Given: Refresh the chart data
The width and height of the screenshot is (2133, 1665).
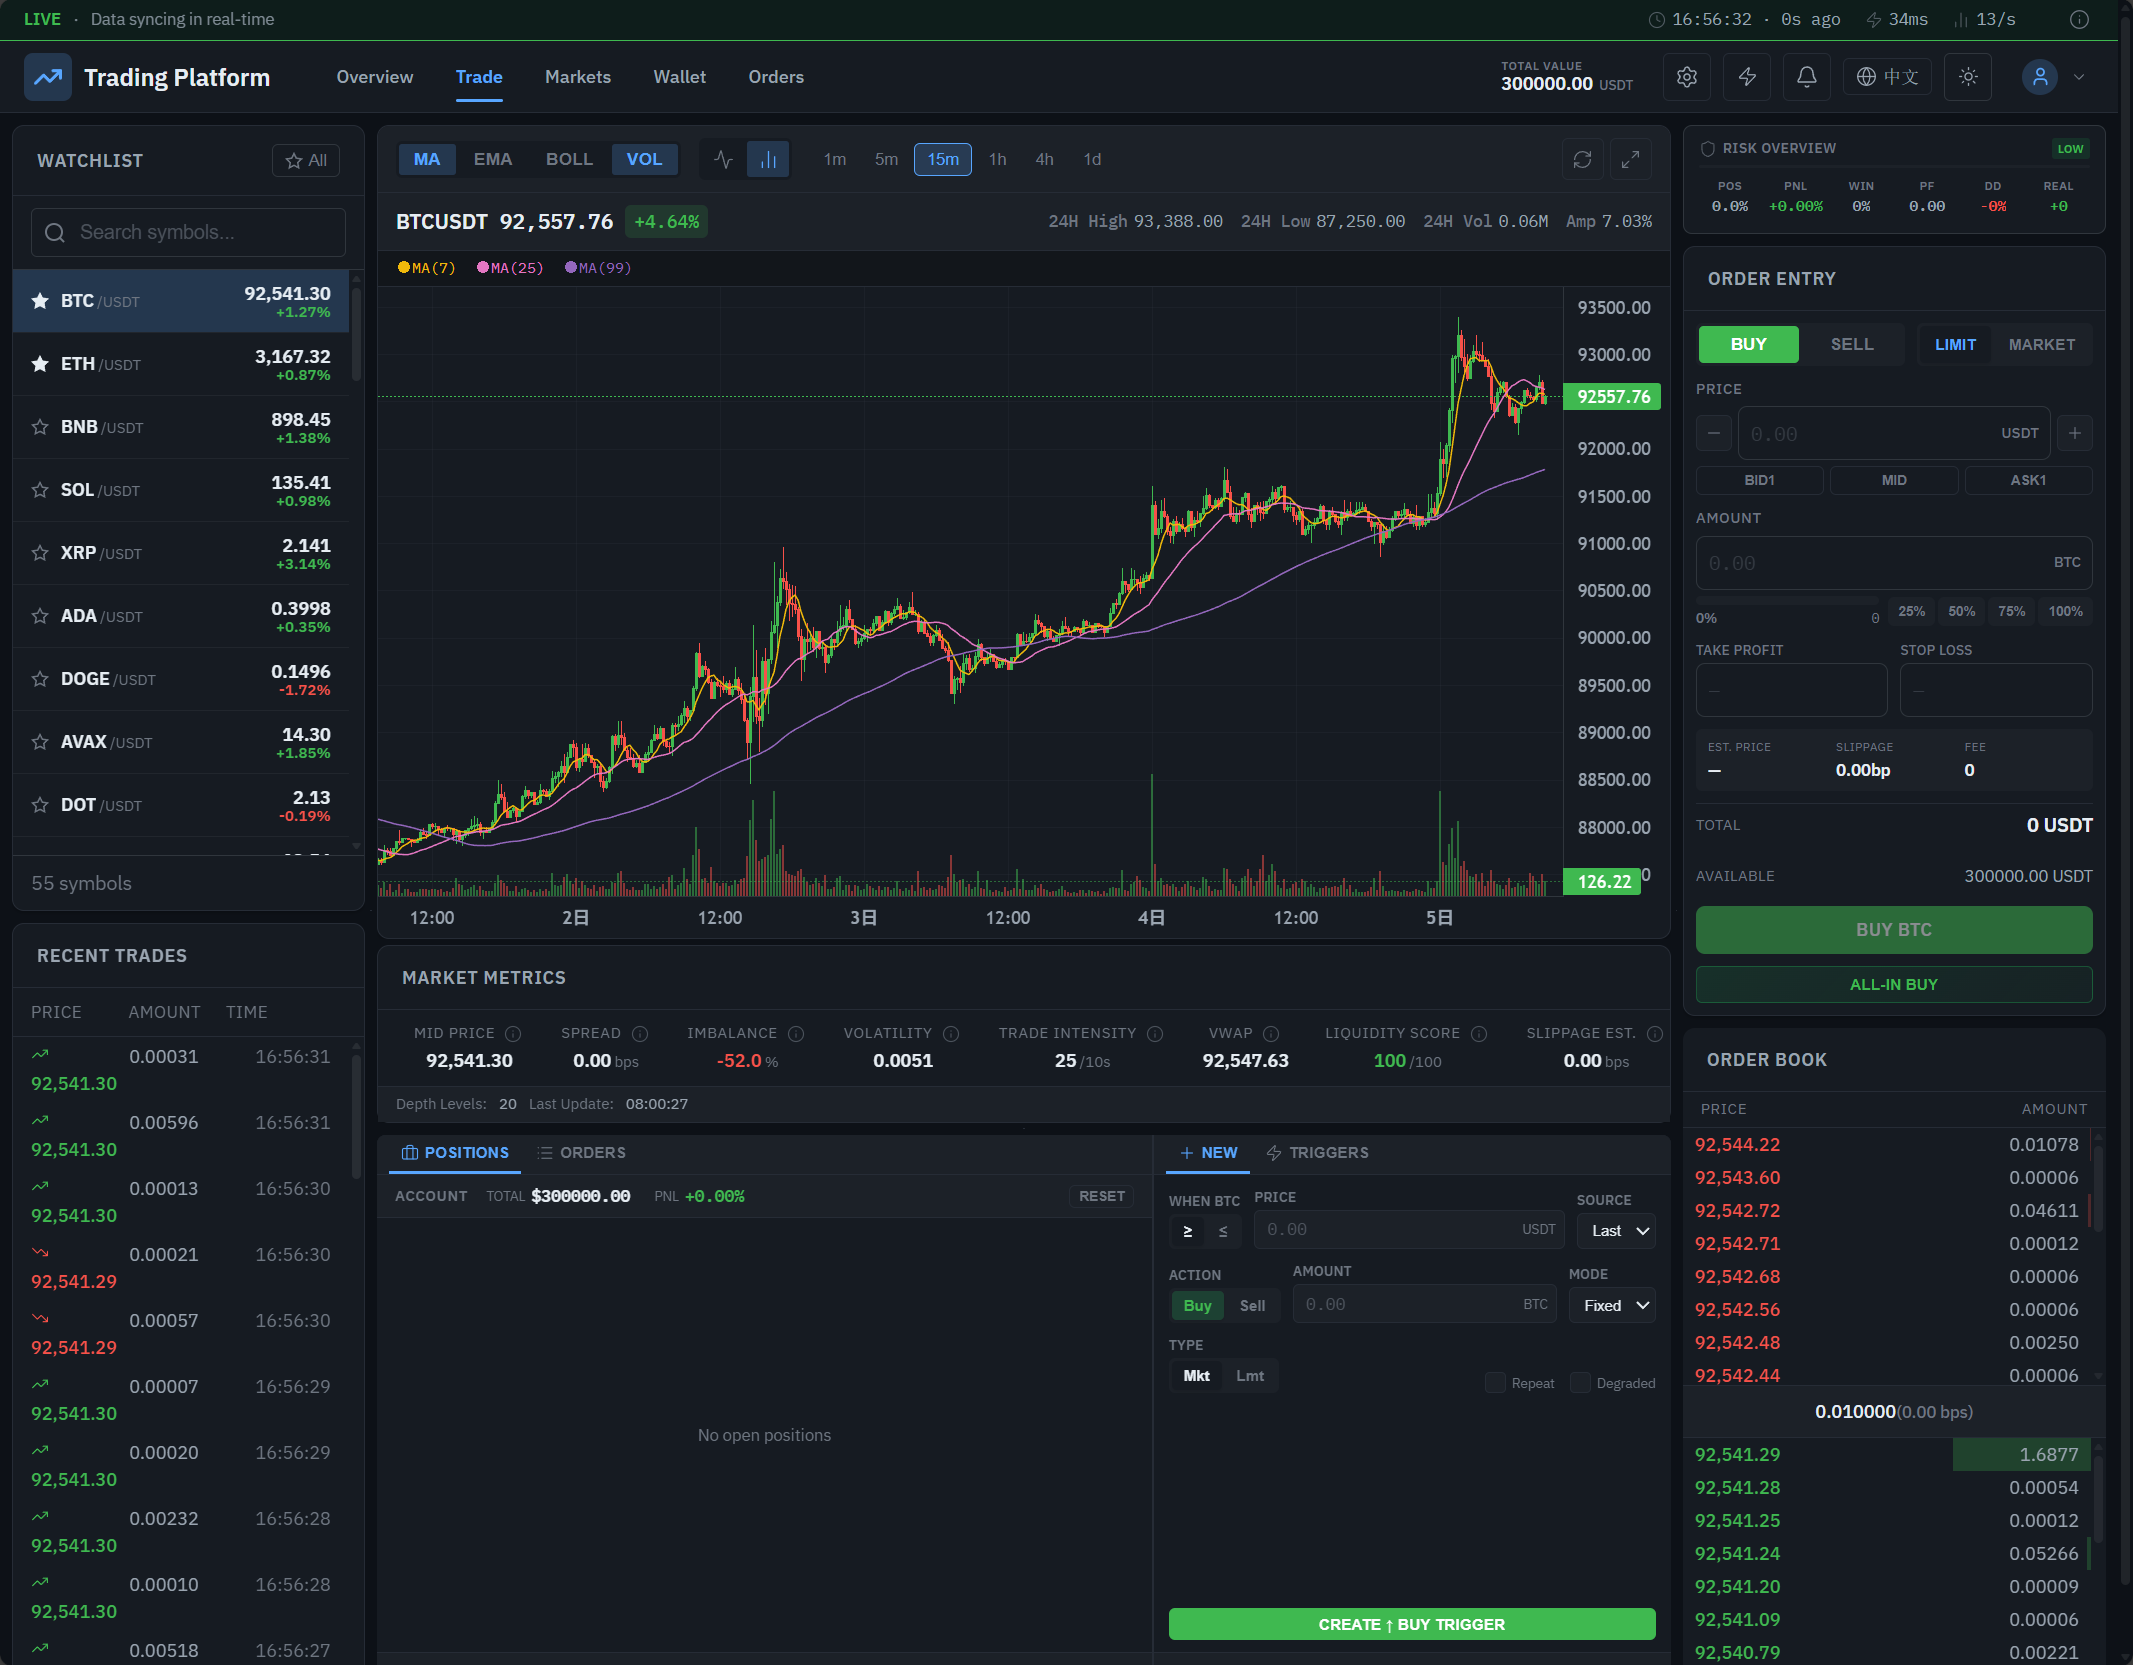Looking at the screenshot, I should 1582,160.
